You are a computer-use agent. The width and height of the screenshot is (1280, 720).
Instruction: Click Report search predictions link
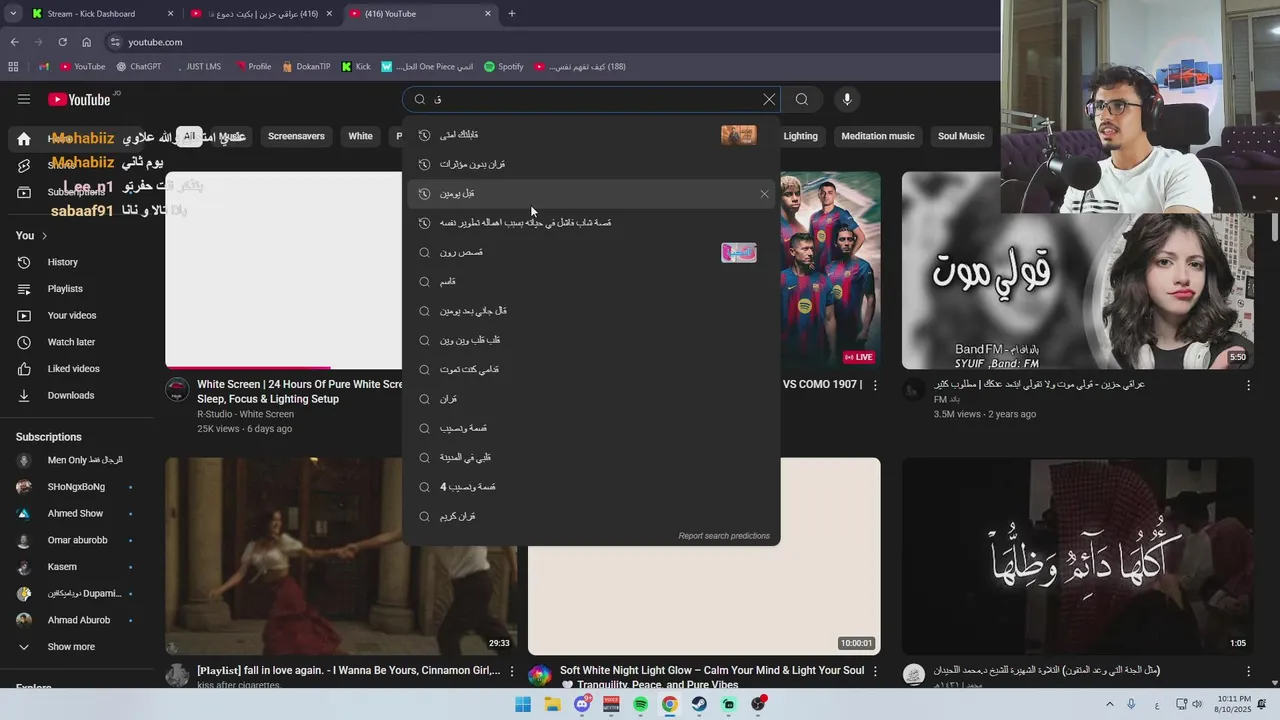click(x=724, y=536)
